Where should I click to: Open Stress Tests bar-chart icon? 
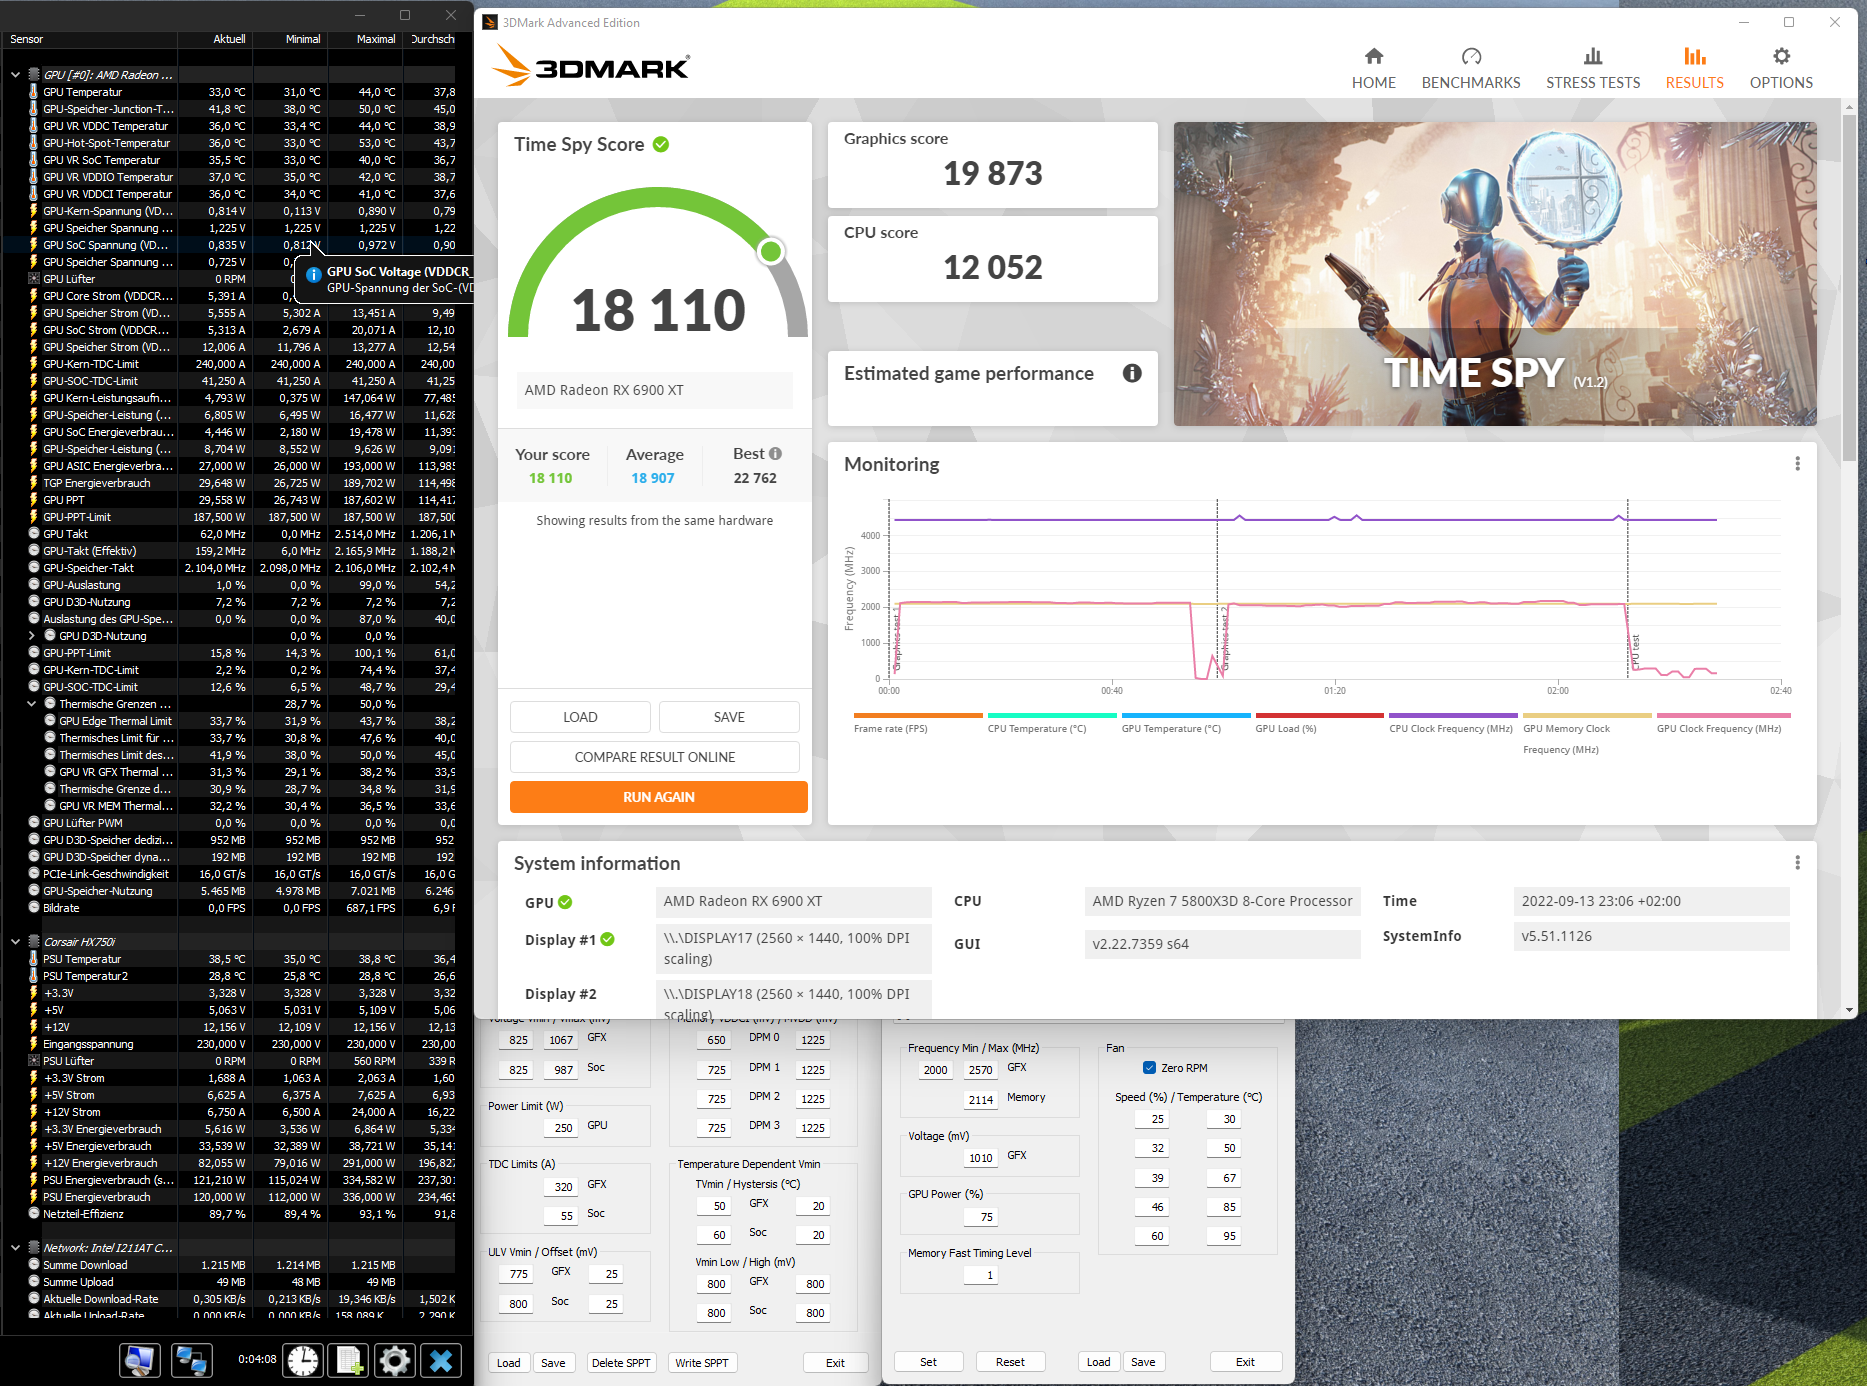1593,56
